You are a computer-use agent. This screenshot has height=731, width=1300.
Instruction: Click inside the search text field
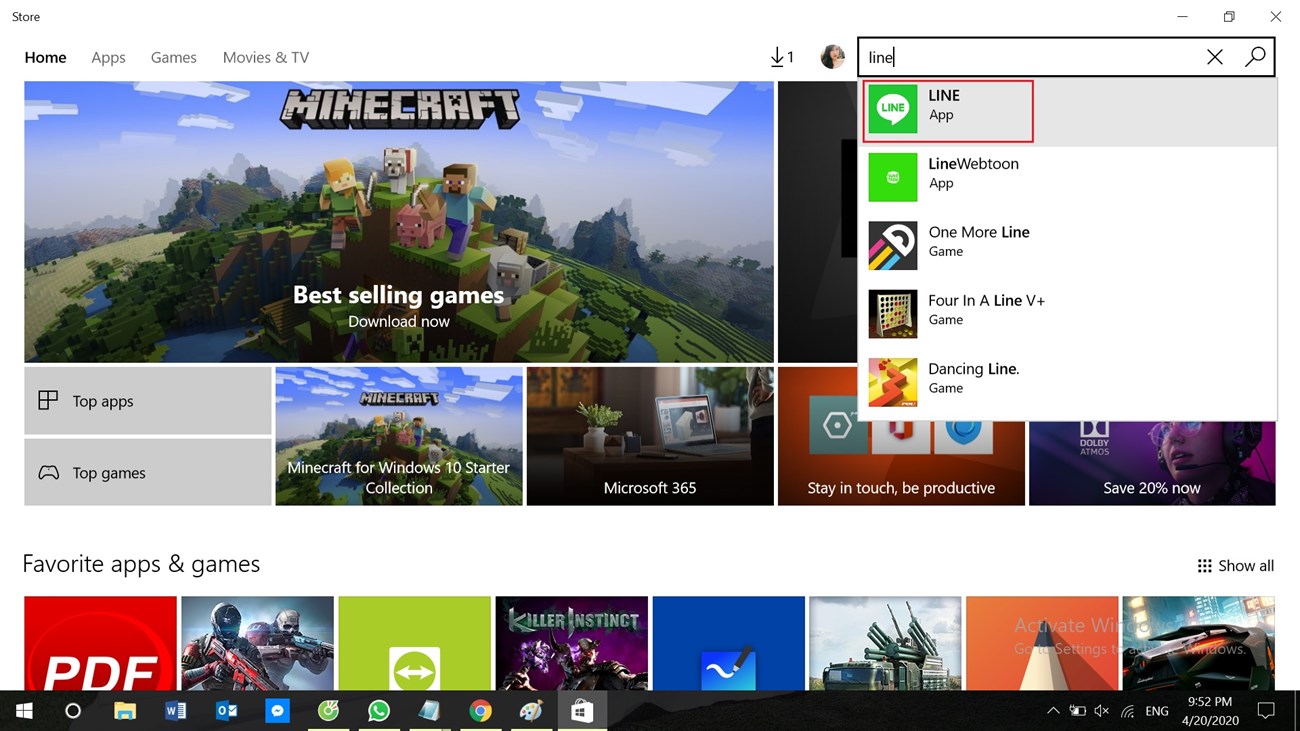[x=1030, y=57]
